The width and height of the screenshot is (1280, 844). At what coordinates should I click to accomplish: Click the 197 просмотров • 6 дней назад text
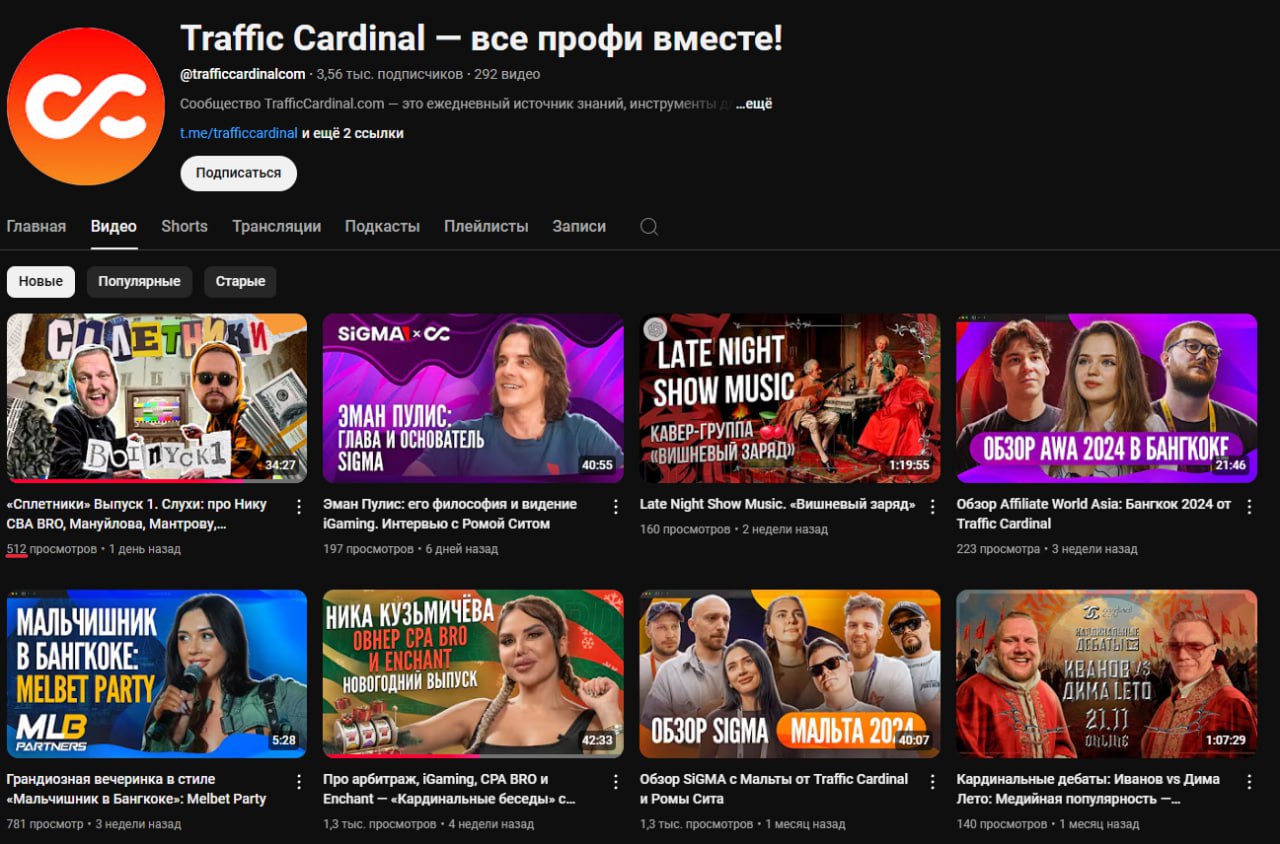tap(410, 549)
